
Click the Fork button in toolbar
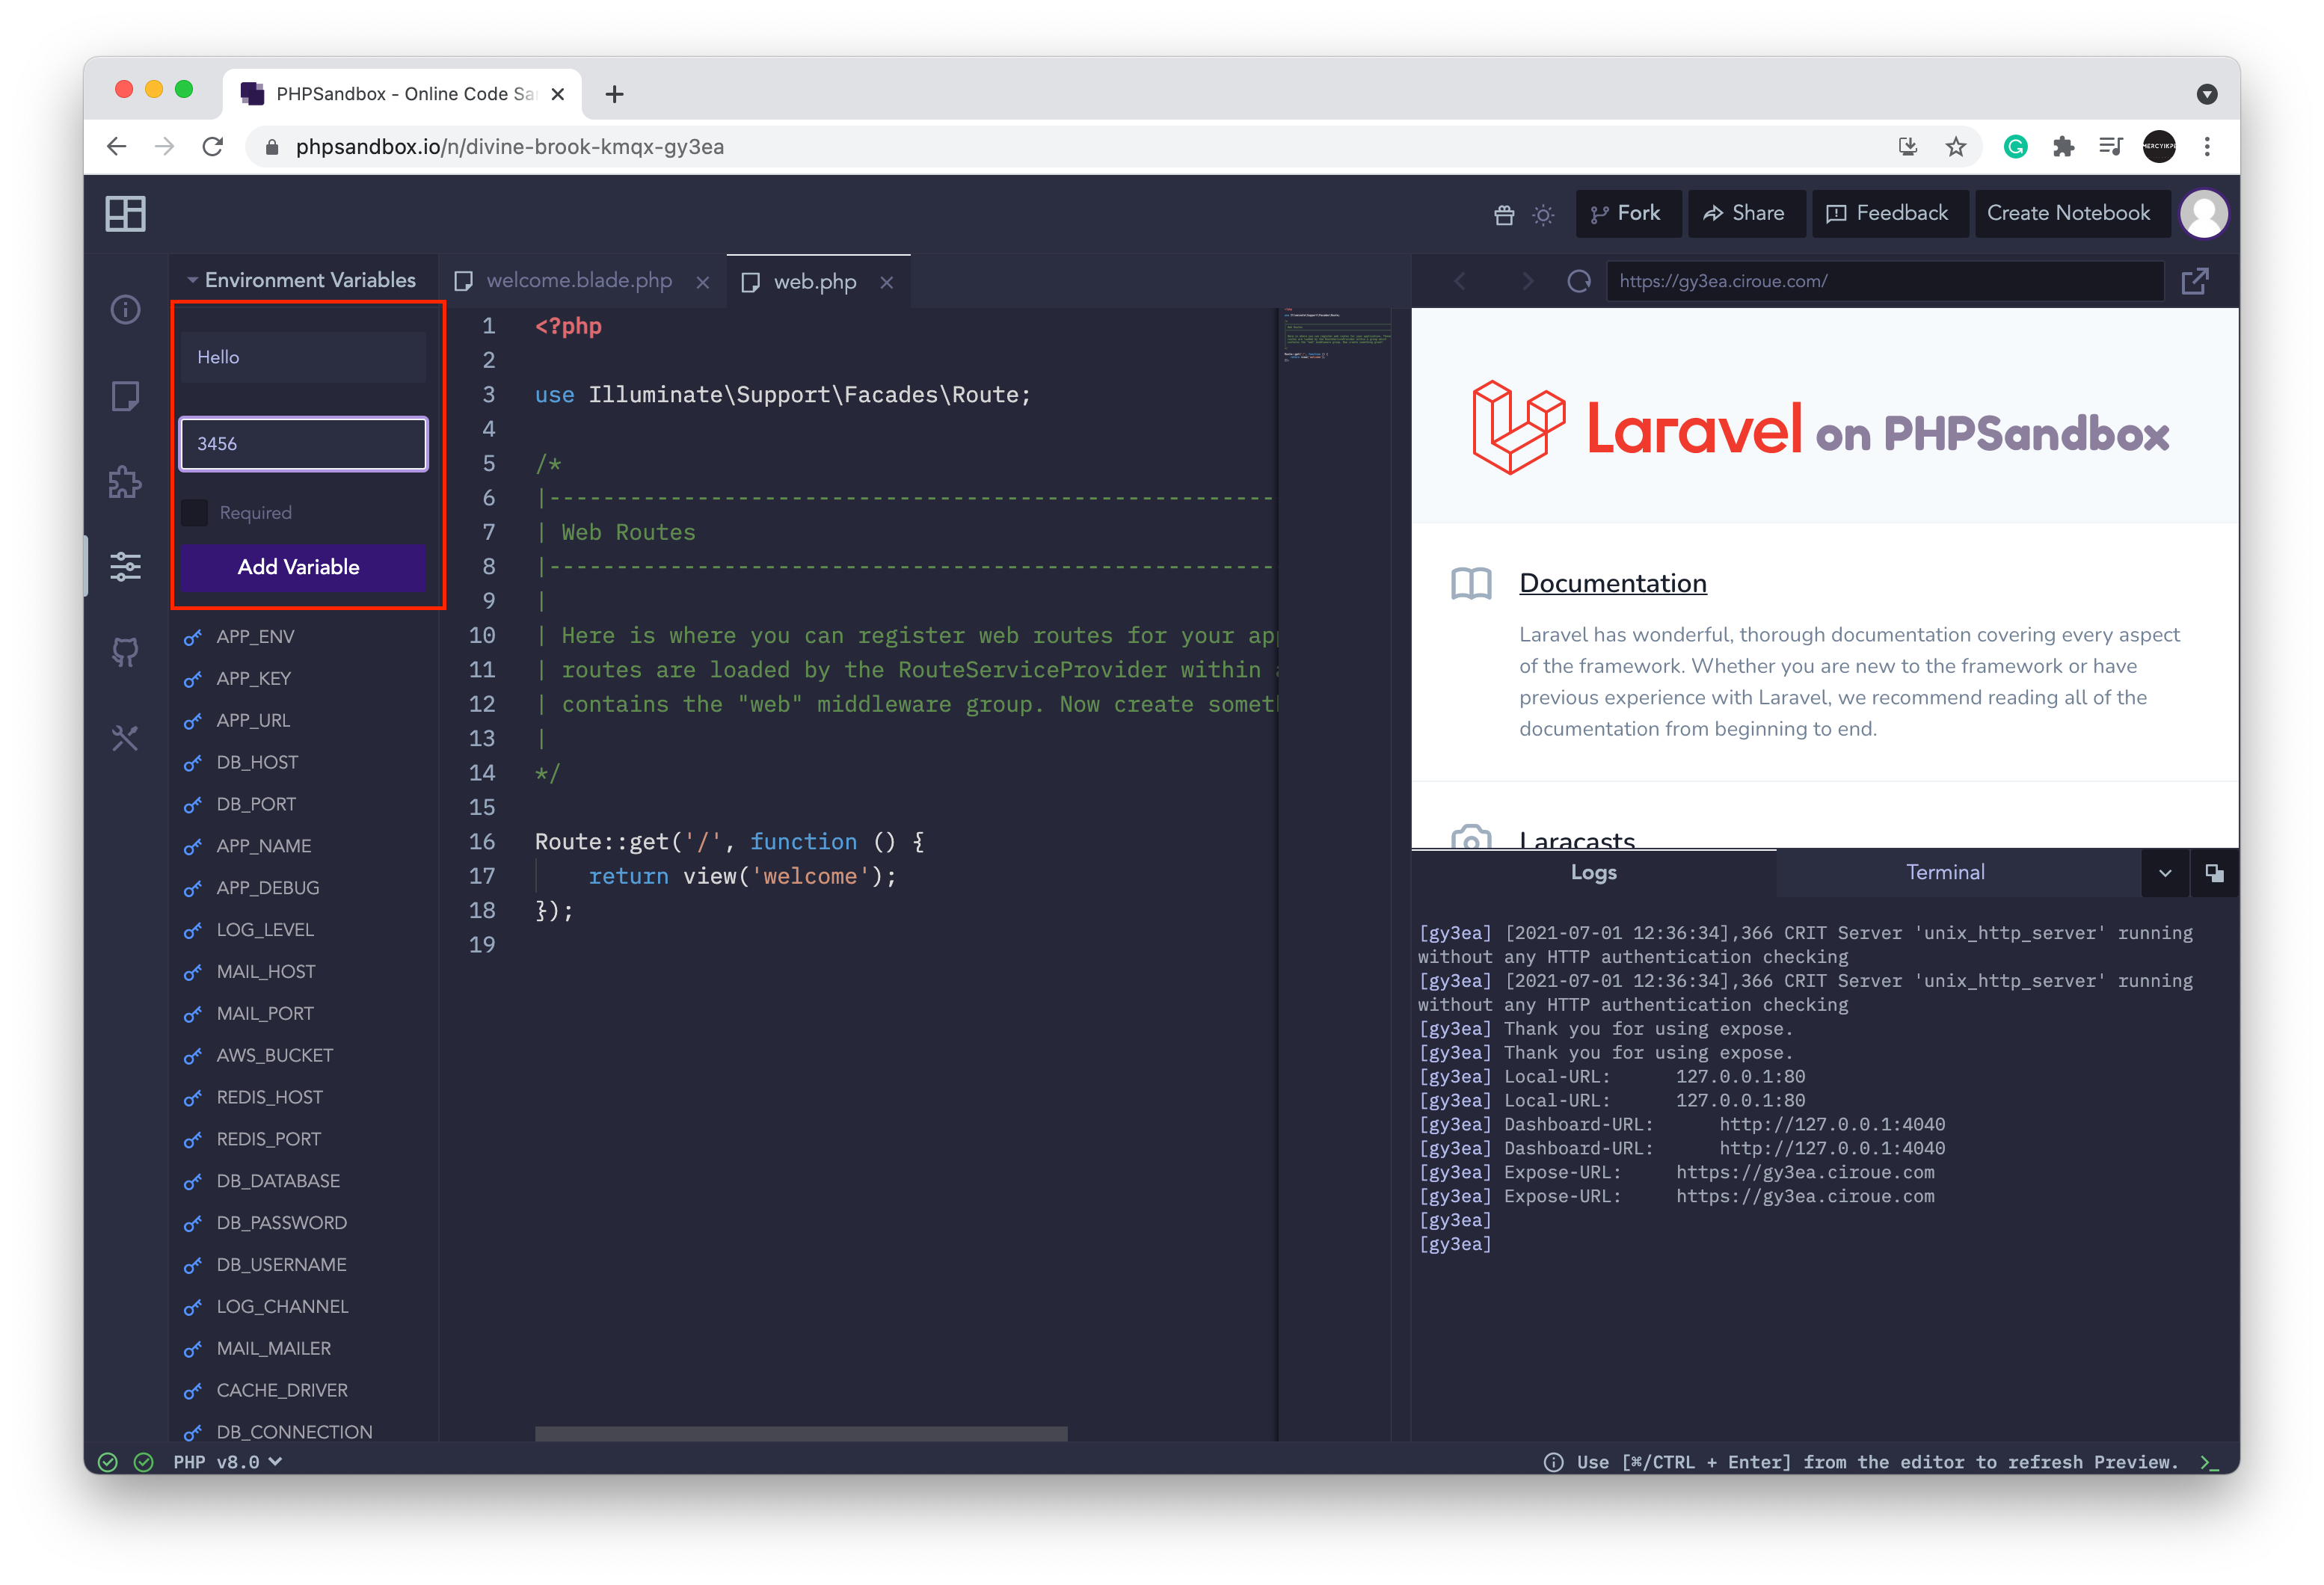coord(1626,214)
